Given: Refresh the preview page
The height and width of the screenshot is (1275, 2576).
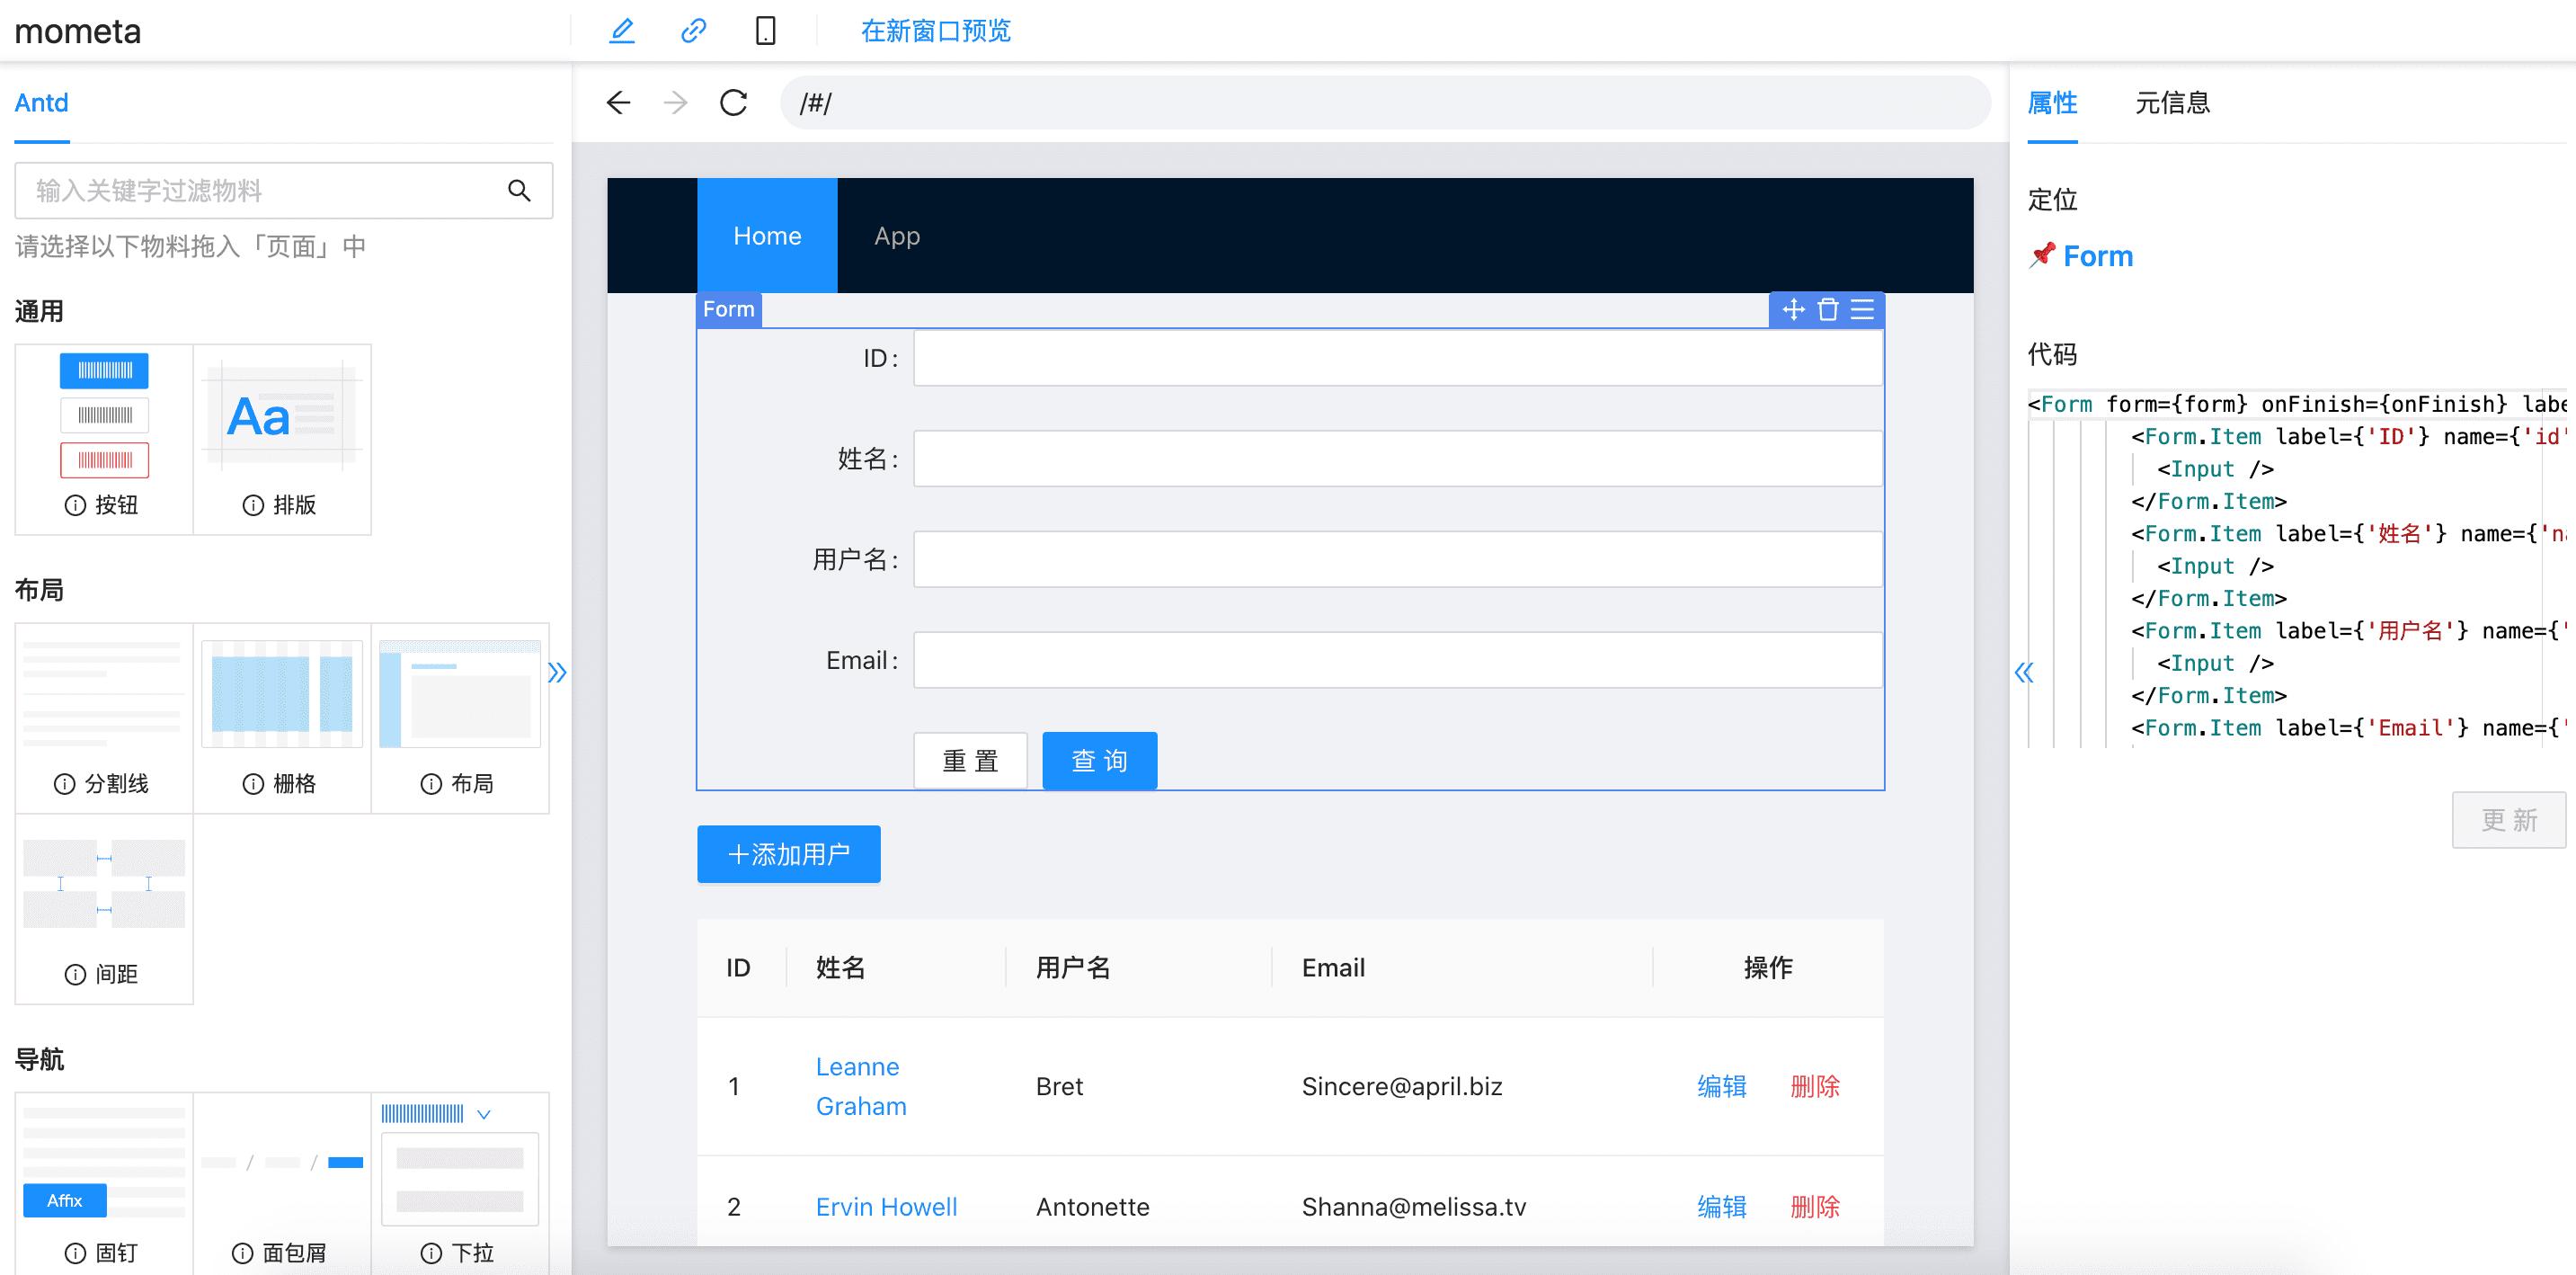Looking at the screenshot, I should click(735, 102).
